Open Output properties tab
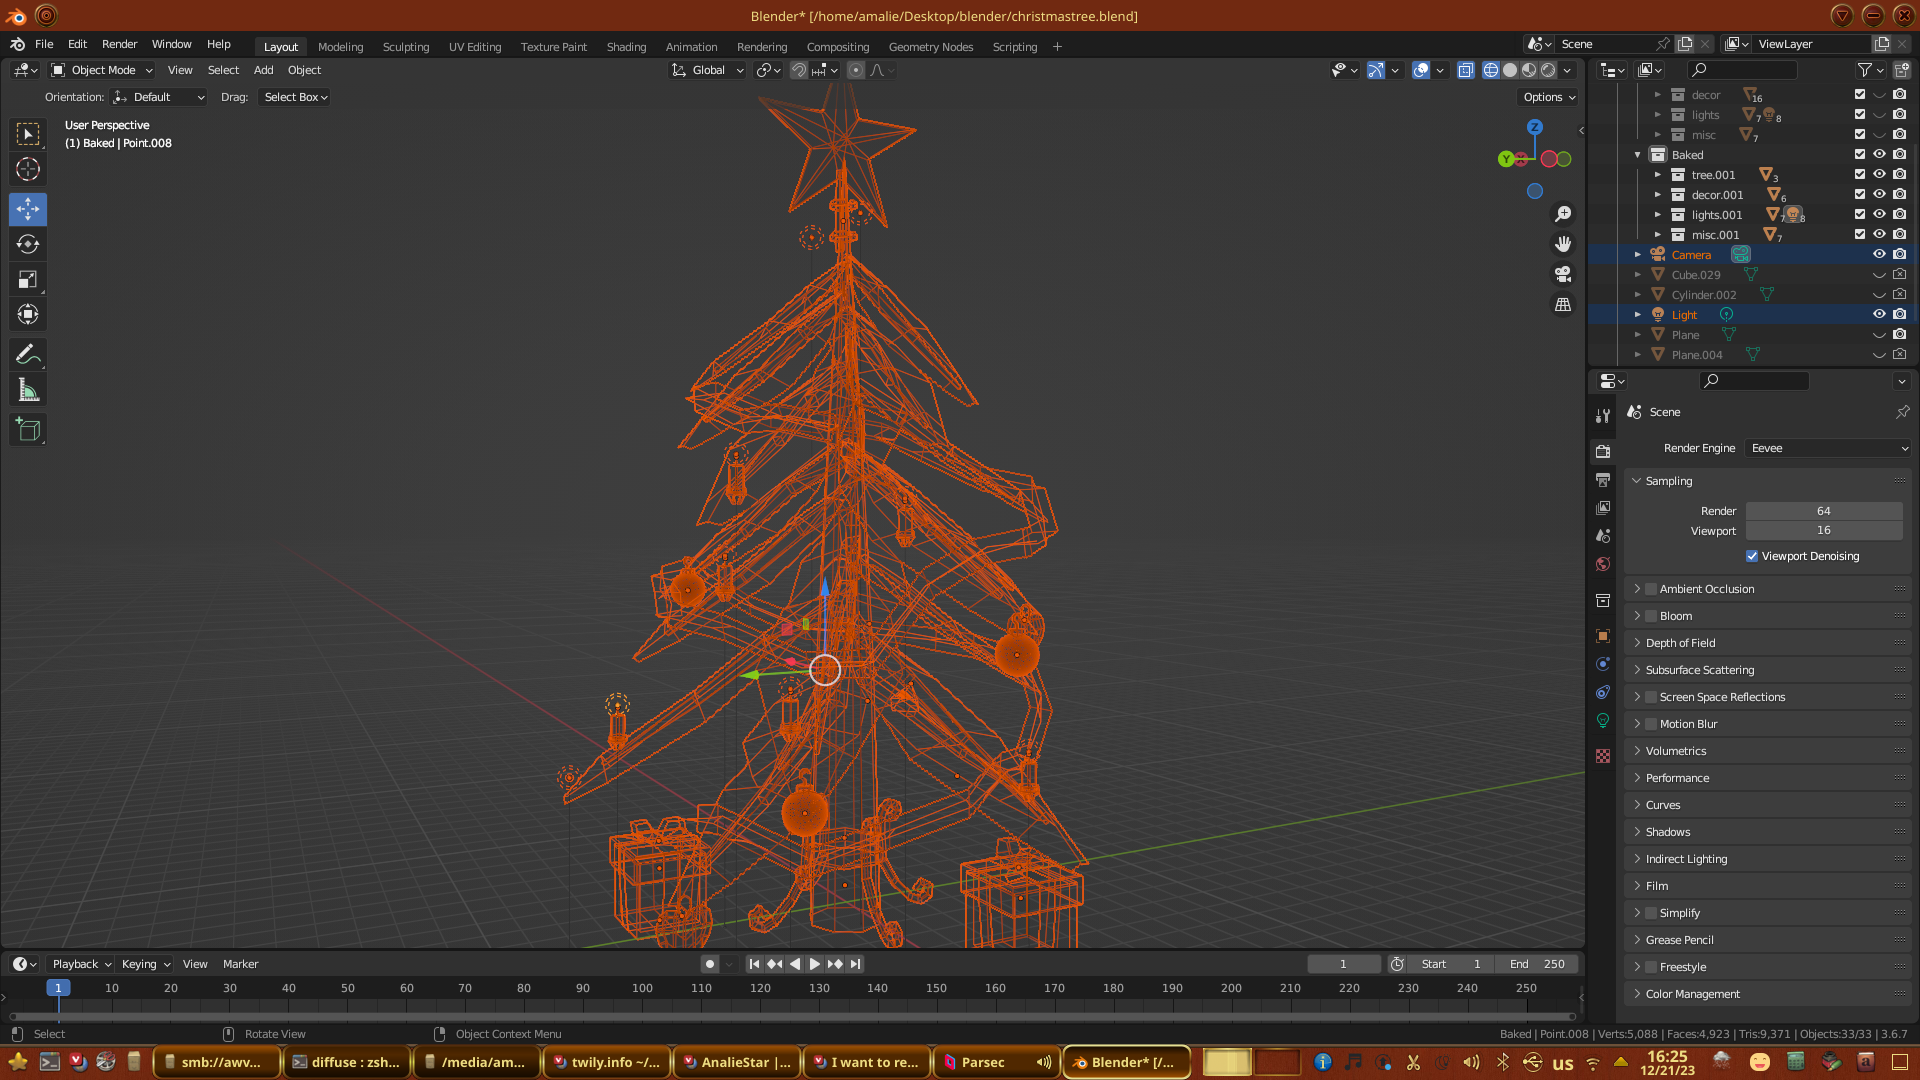Viewport: 1920px width, 1080px height. tap(1603, 480)
